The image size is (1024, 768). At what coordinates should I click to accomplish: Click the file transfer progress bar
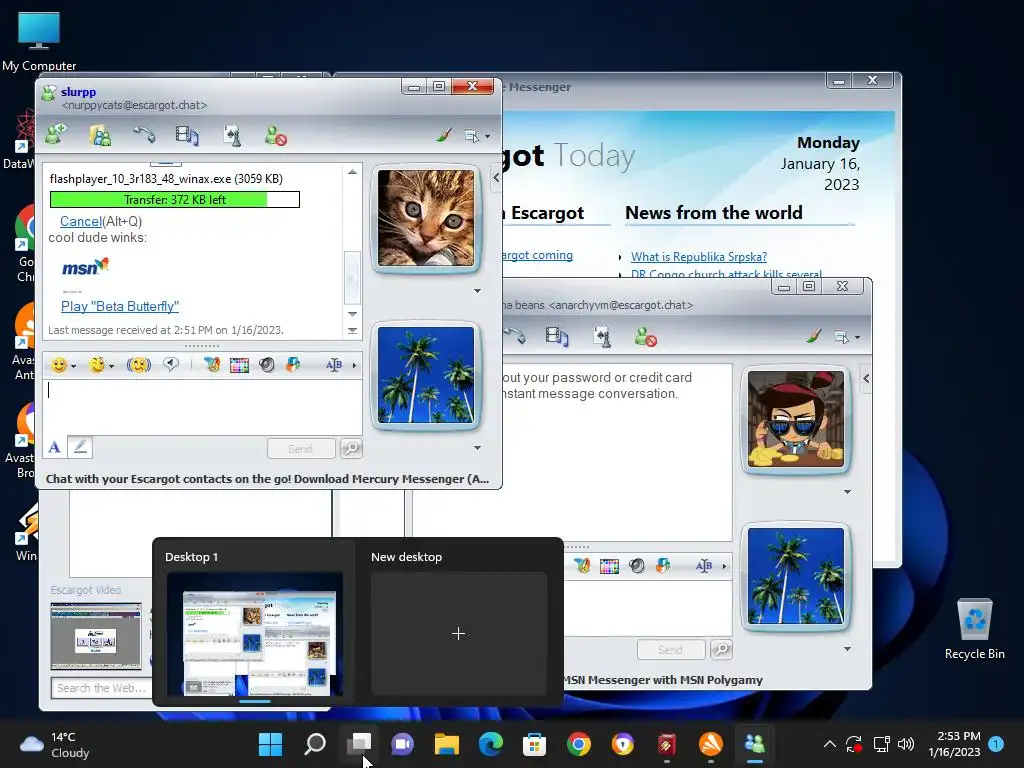pyautogui.click(x=175, y=199)
